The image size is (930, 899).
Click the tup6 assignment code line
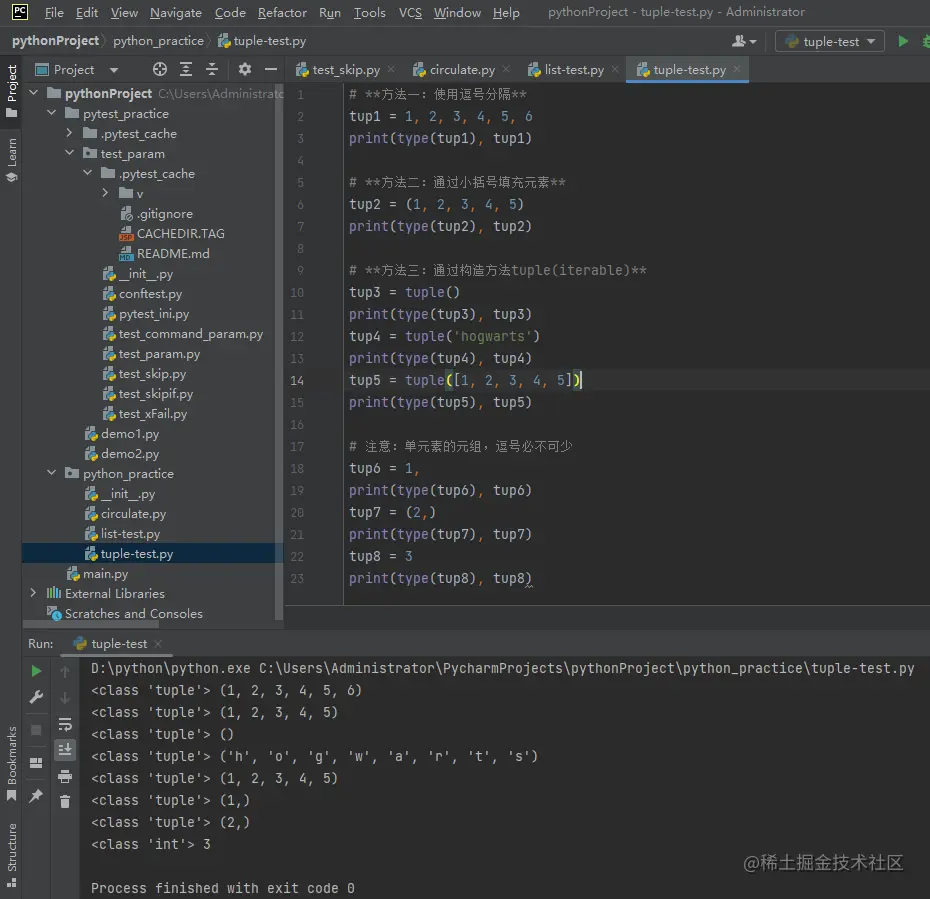[x=384, y=468]
